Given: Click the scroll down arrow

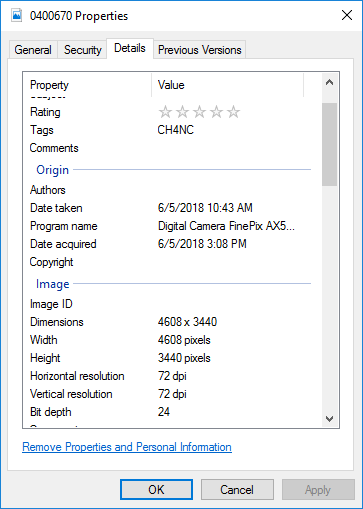Looking at the screenshot, I should (329, 419).
